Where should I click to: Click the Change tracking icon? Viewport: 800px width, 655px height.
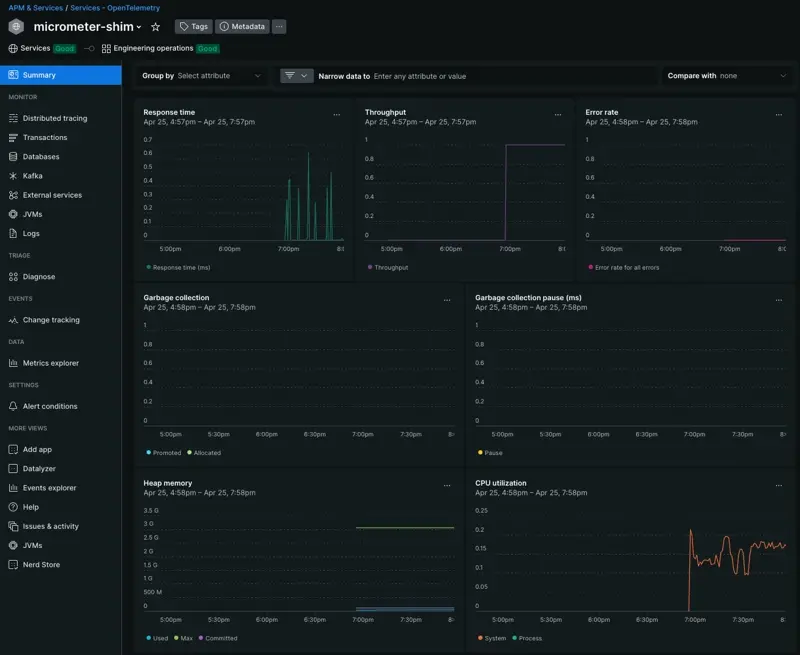pyautogui.click(x=13, y=320)
